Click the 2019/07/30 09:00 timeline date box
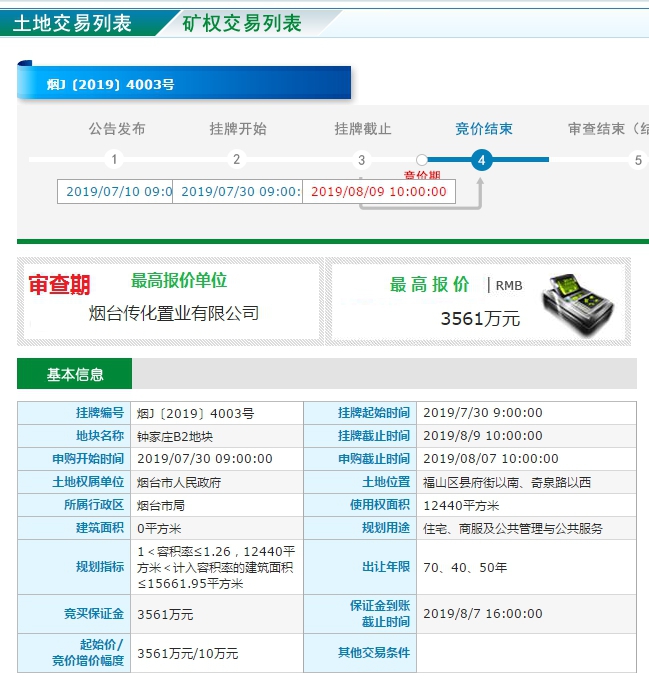The width and height of the screenshot is (649, 688). pos(237,191)
